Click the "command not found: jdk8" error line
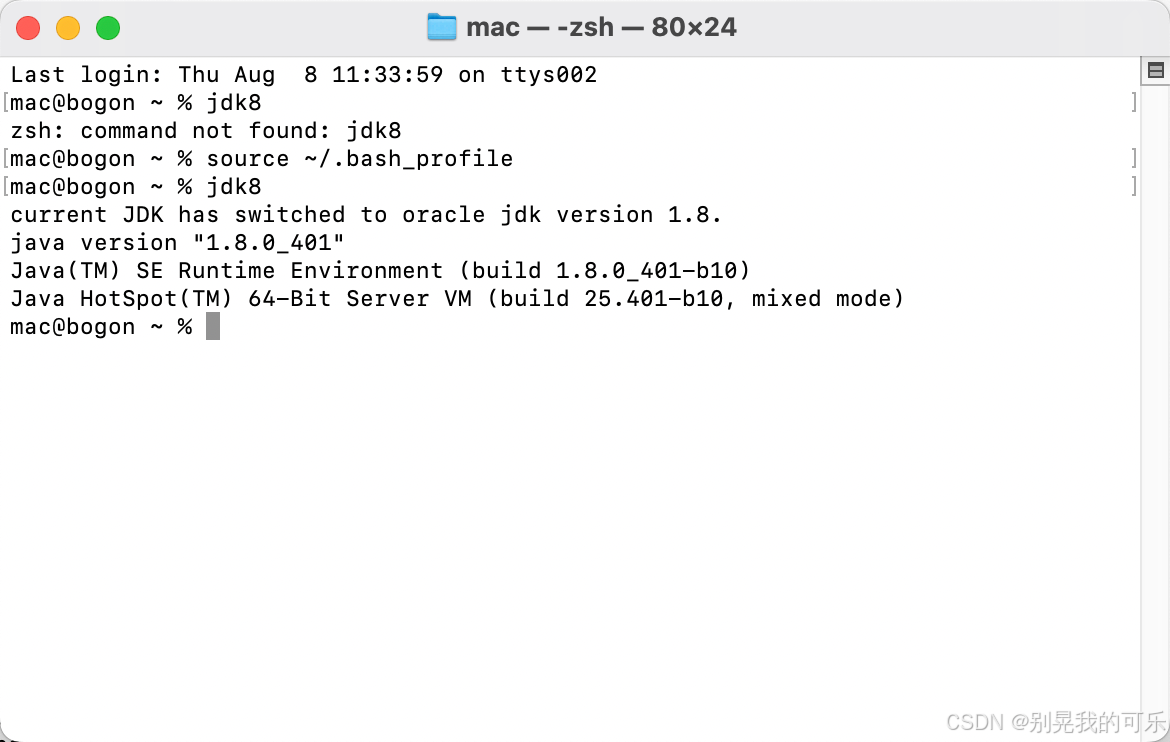Screen dimensions: 1170x742 click(205, 131)
